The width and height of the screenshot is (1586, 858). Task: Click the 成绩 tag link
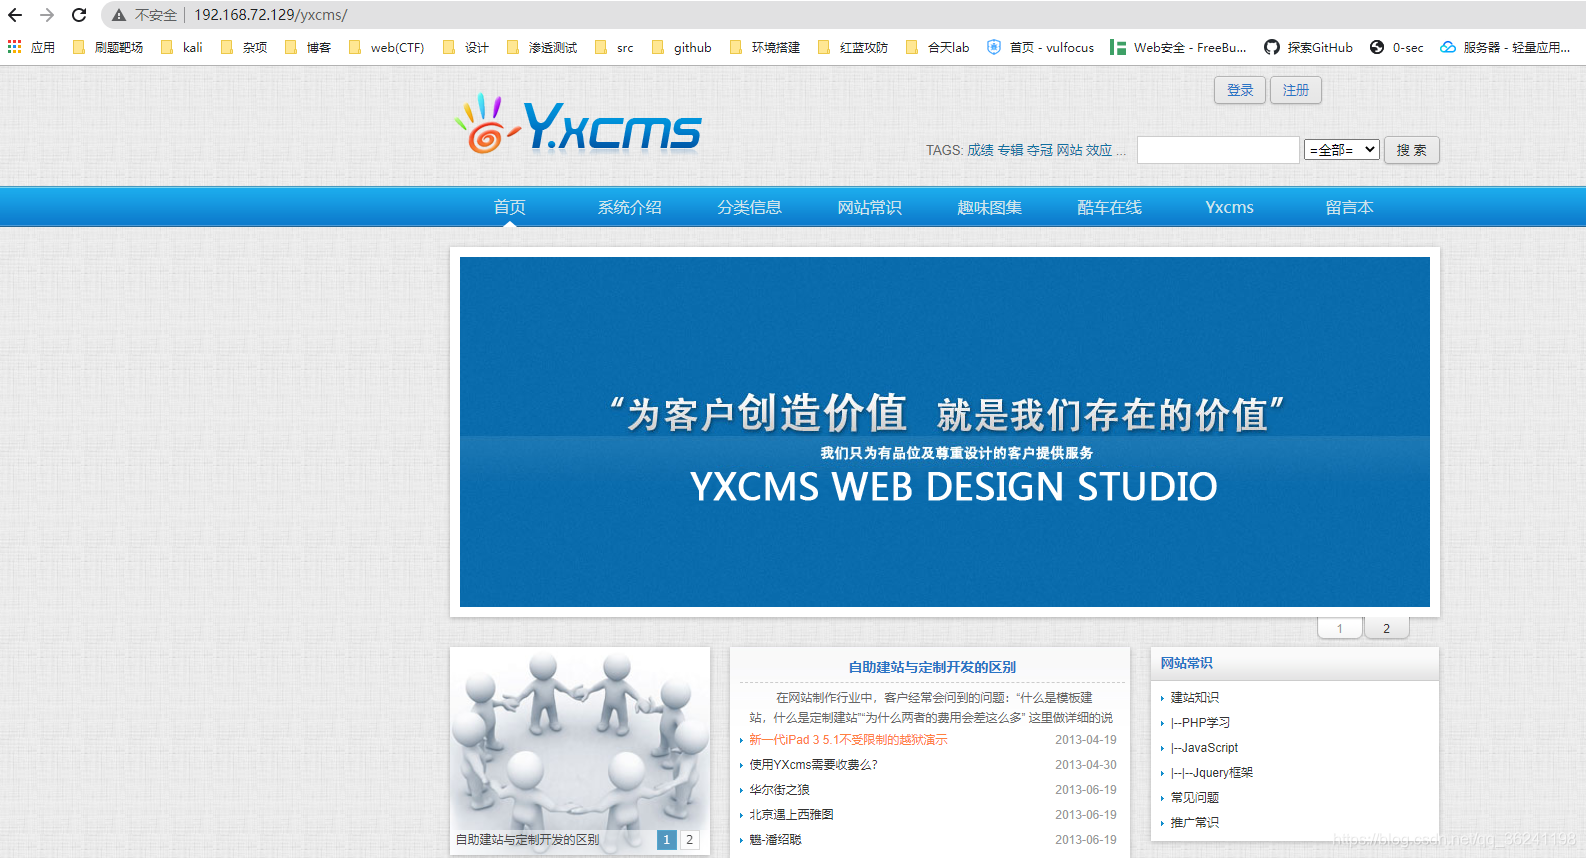click(980, 150)
